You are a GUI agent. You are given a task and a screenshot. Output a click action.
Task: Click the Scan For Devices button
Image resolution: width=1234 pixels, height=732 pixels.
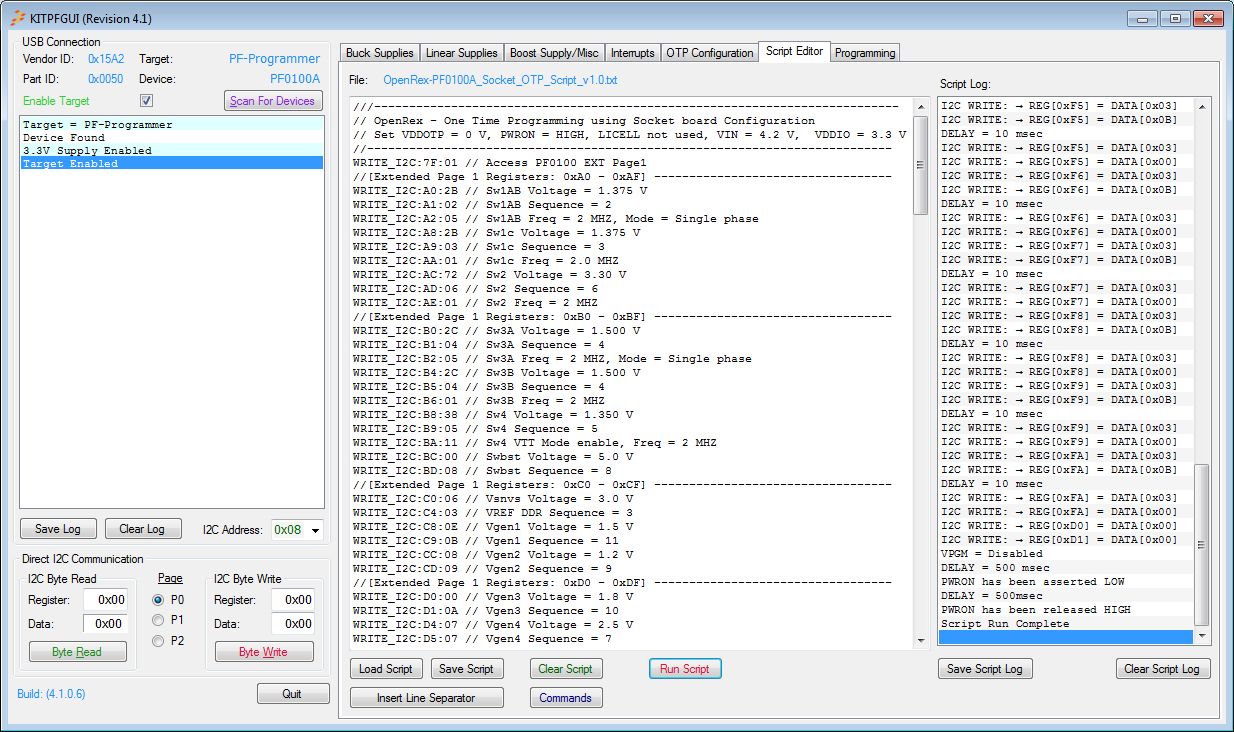click(x=273, y=101)
